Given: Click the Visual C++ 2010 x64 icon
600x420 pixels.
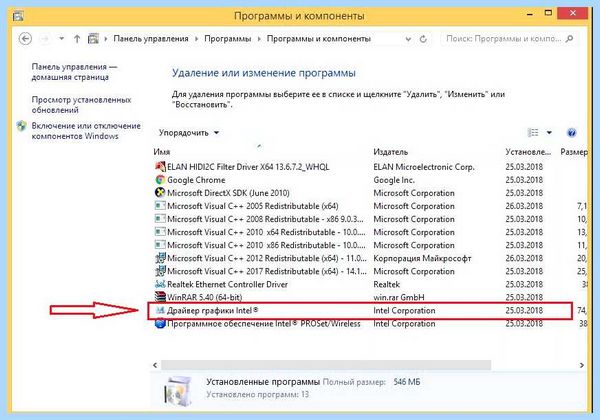Looking at the screenshot, I should click(160, 232).
